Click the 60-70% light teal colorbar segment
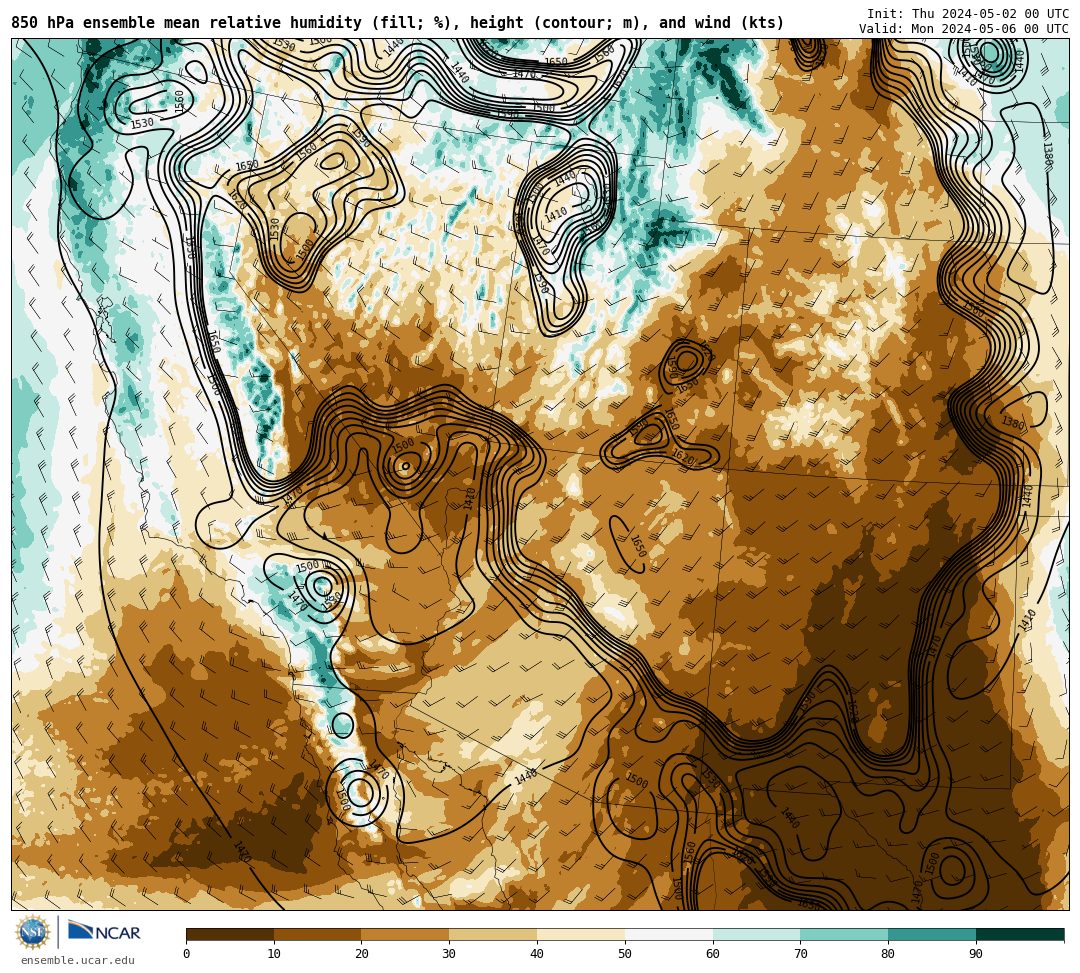 757,934
